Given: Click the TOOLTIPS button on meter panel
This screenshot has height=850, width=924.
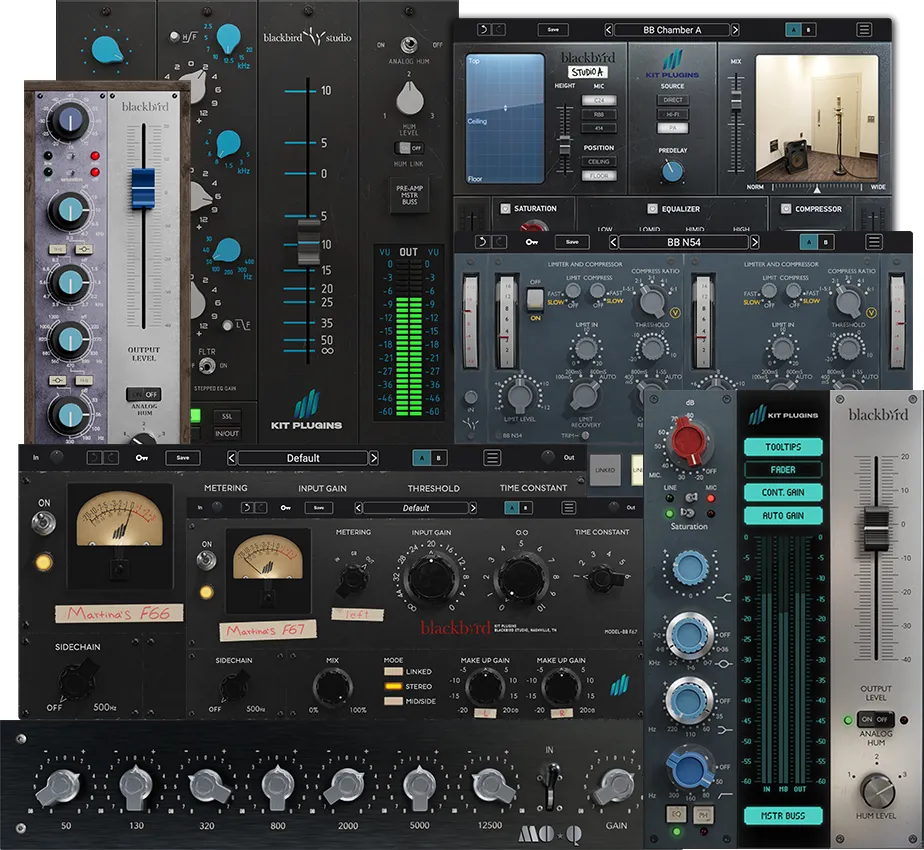Looking at the screenshot, I should (x=783, y=447).
